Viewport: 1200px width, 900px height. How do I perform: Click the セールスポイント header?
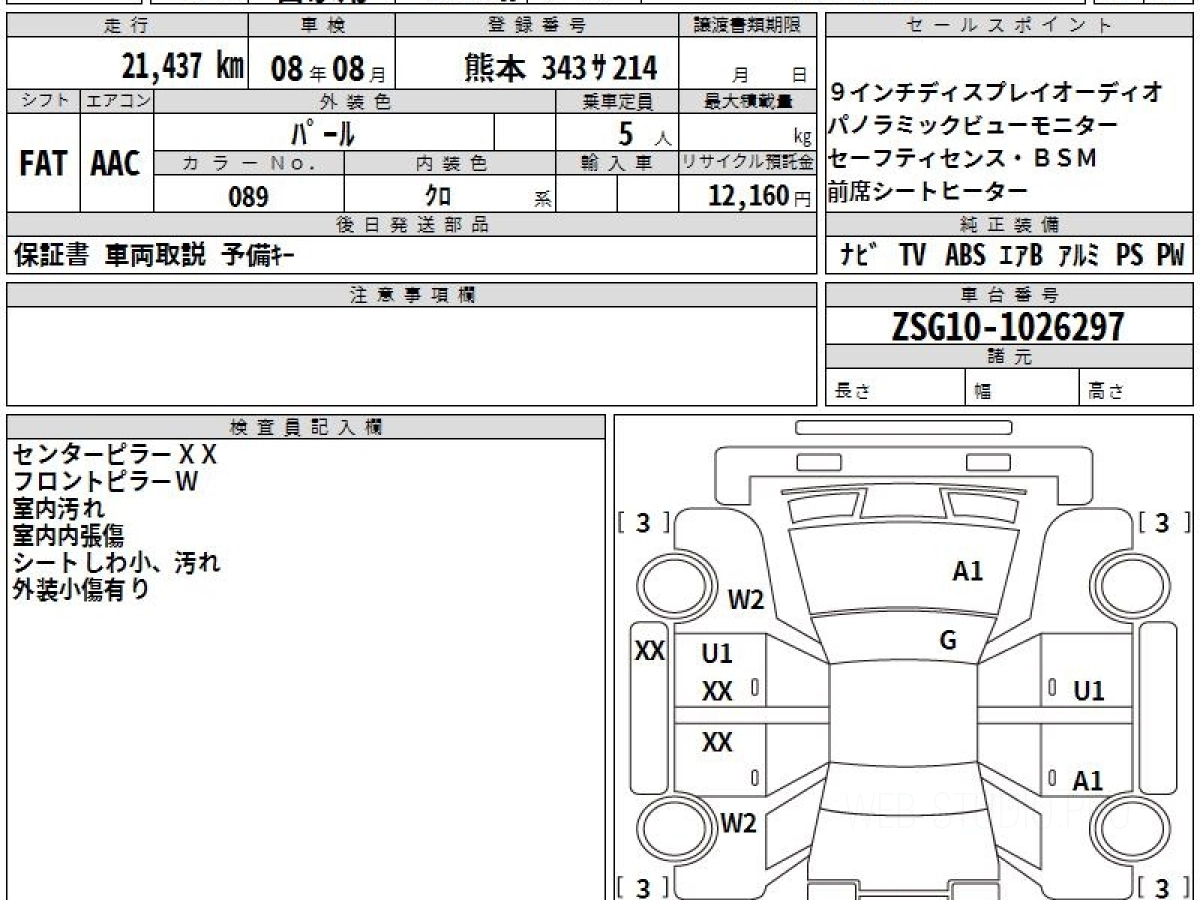(x=1009, y=26)
